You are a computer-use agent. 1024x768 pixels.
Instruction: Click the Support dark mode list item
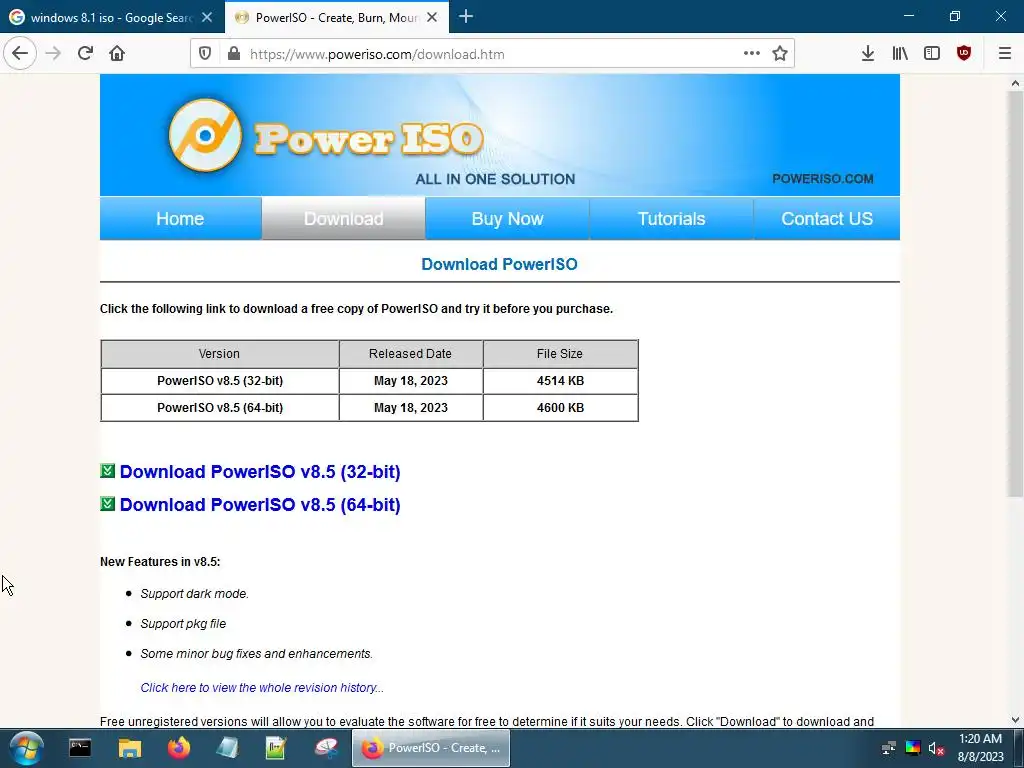coord(195,594)
